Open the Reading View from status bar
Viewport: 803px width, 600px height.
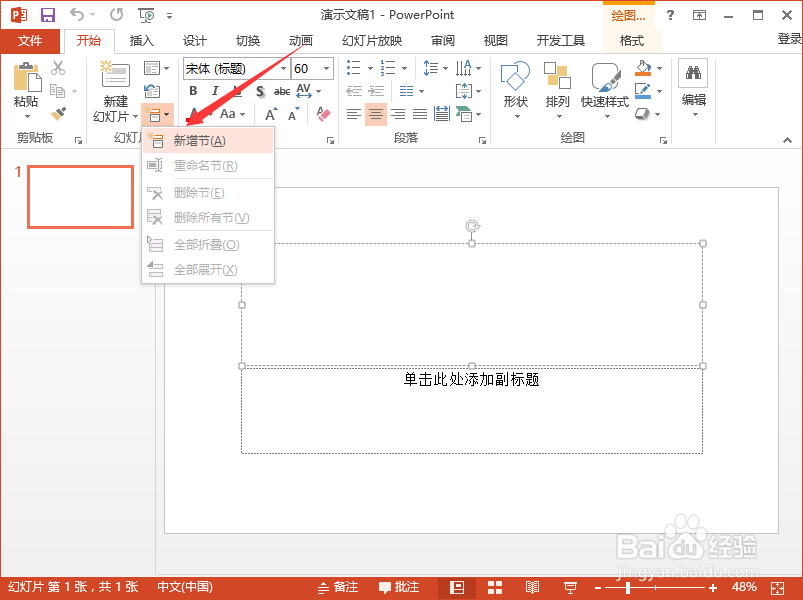point(531,587)
